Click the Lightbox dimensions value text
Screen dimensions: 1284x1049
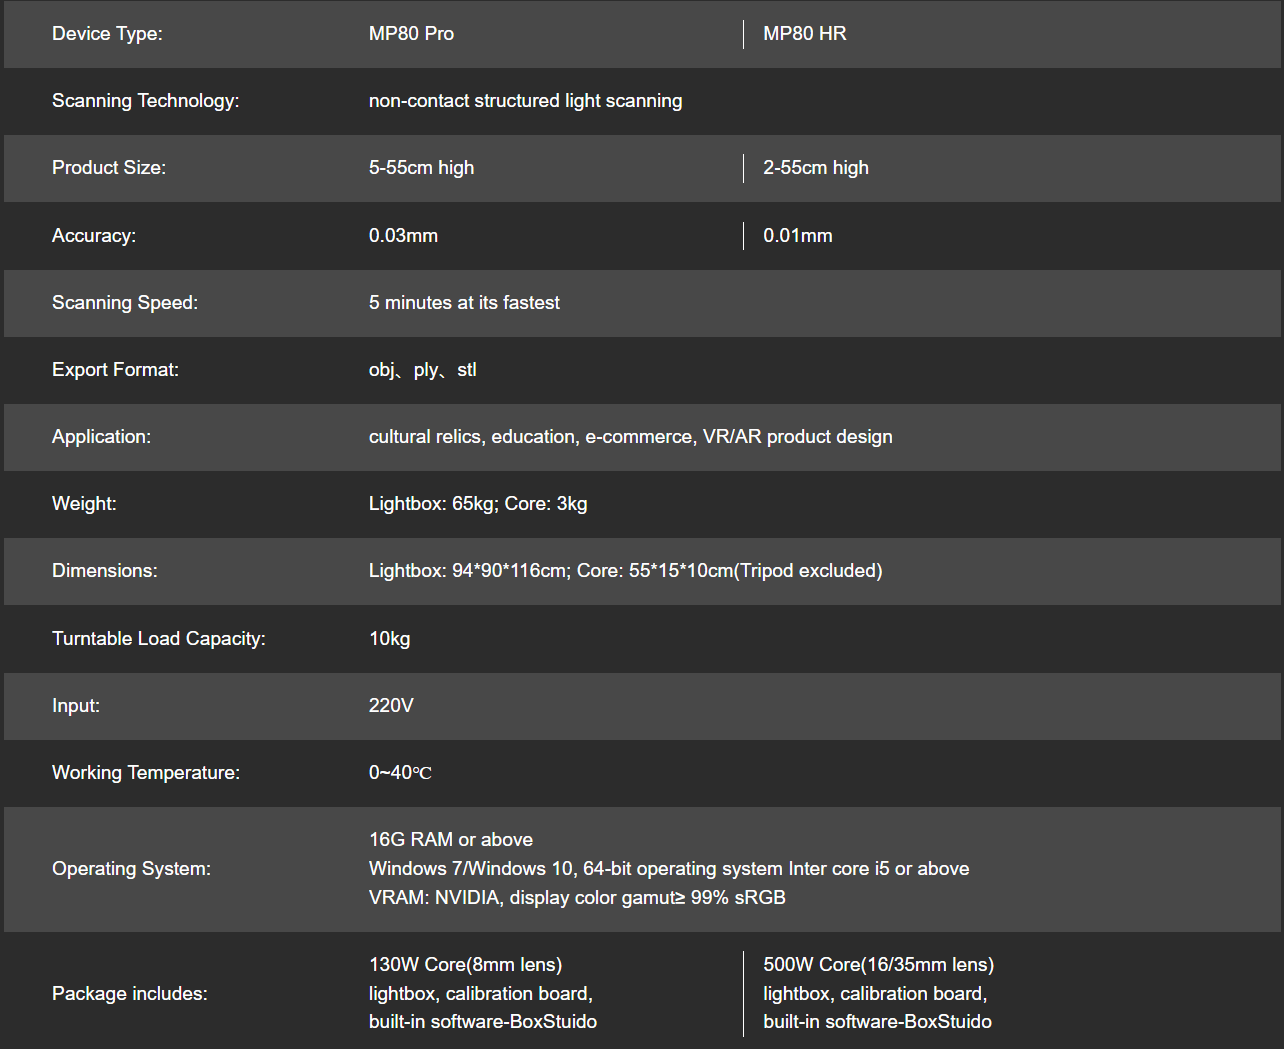(625, 571)
